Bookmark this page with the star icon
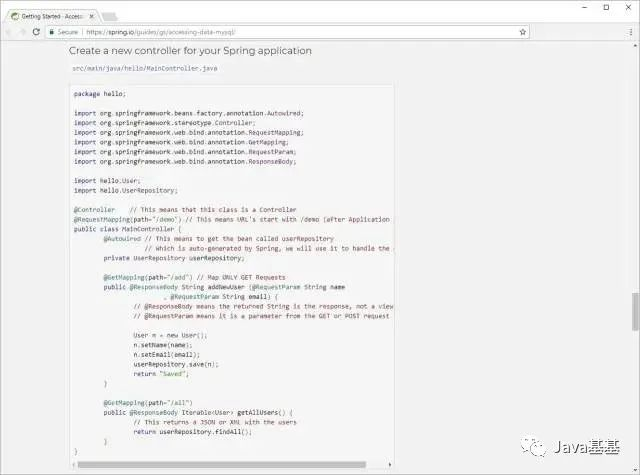Screen dimensions: 640x475 (522, 32)
